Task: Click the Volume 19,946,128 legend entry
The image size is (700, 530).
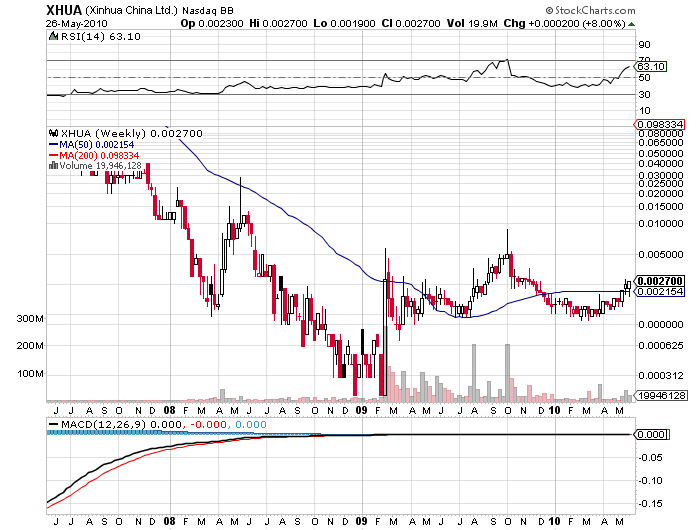Action: [x=100, y=166]
